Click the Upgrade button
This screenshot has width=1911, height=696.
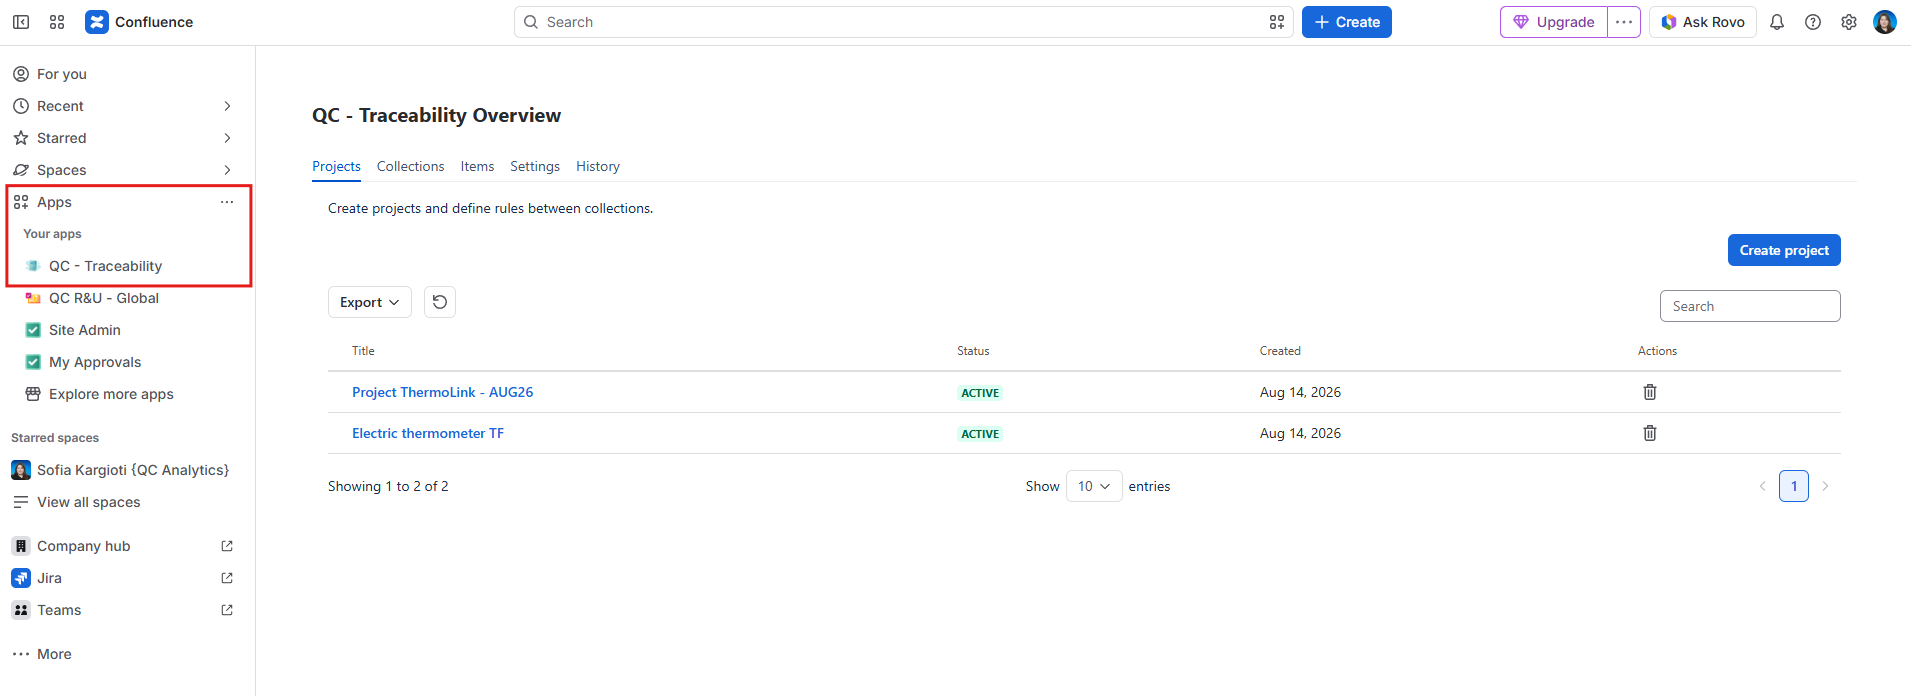pos(1554,22)
